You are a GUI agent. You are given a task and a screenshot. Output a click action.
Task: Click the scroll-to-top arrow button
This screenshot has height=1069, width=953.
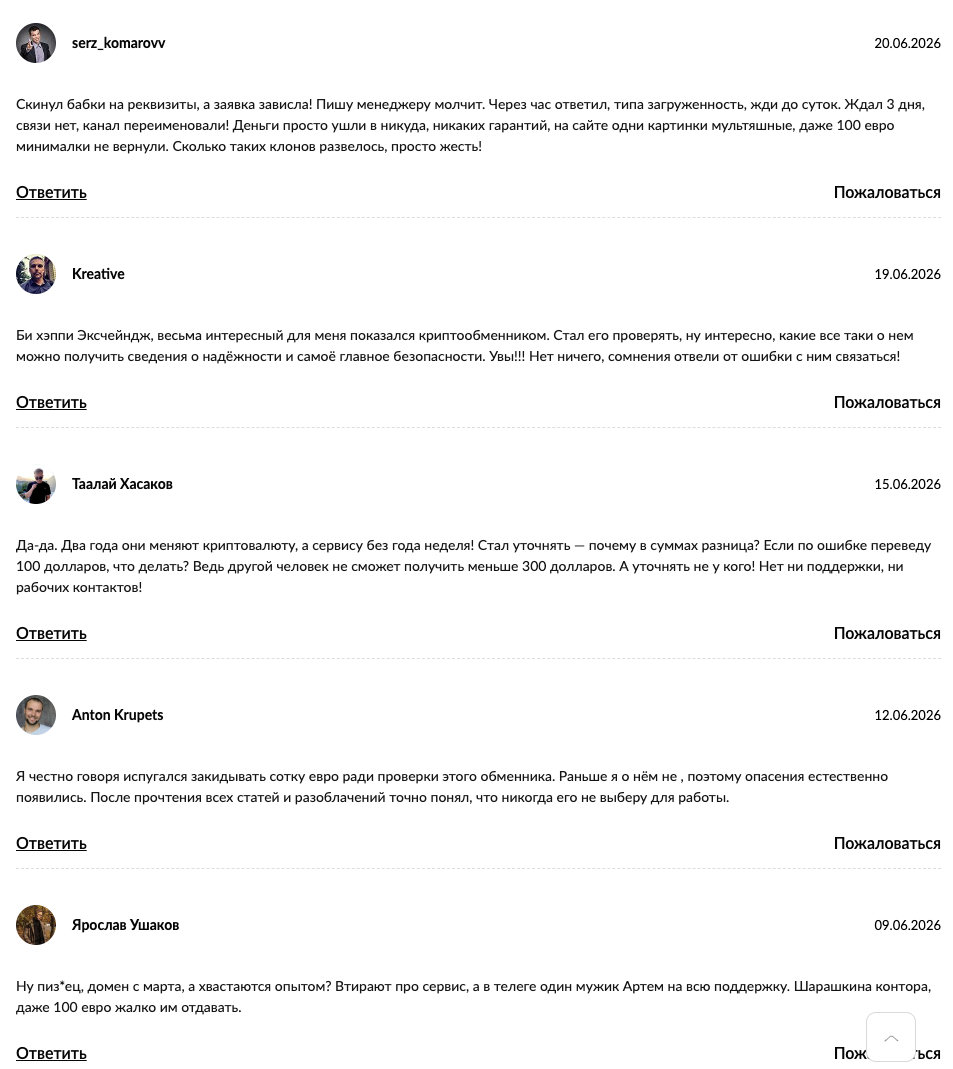coord(890,1037)
